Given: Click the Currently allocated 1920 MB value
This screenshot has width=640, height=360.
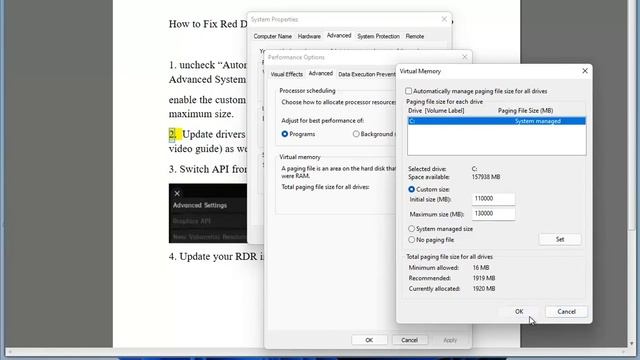Looking at the screenshot, I should pyautogui.click(x=484, y=289).
